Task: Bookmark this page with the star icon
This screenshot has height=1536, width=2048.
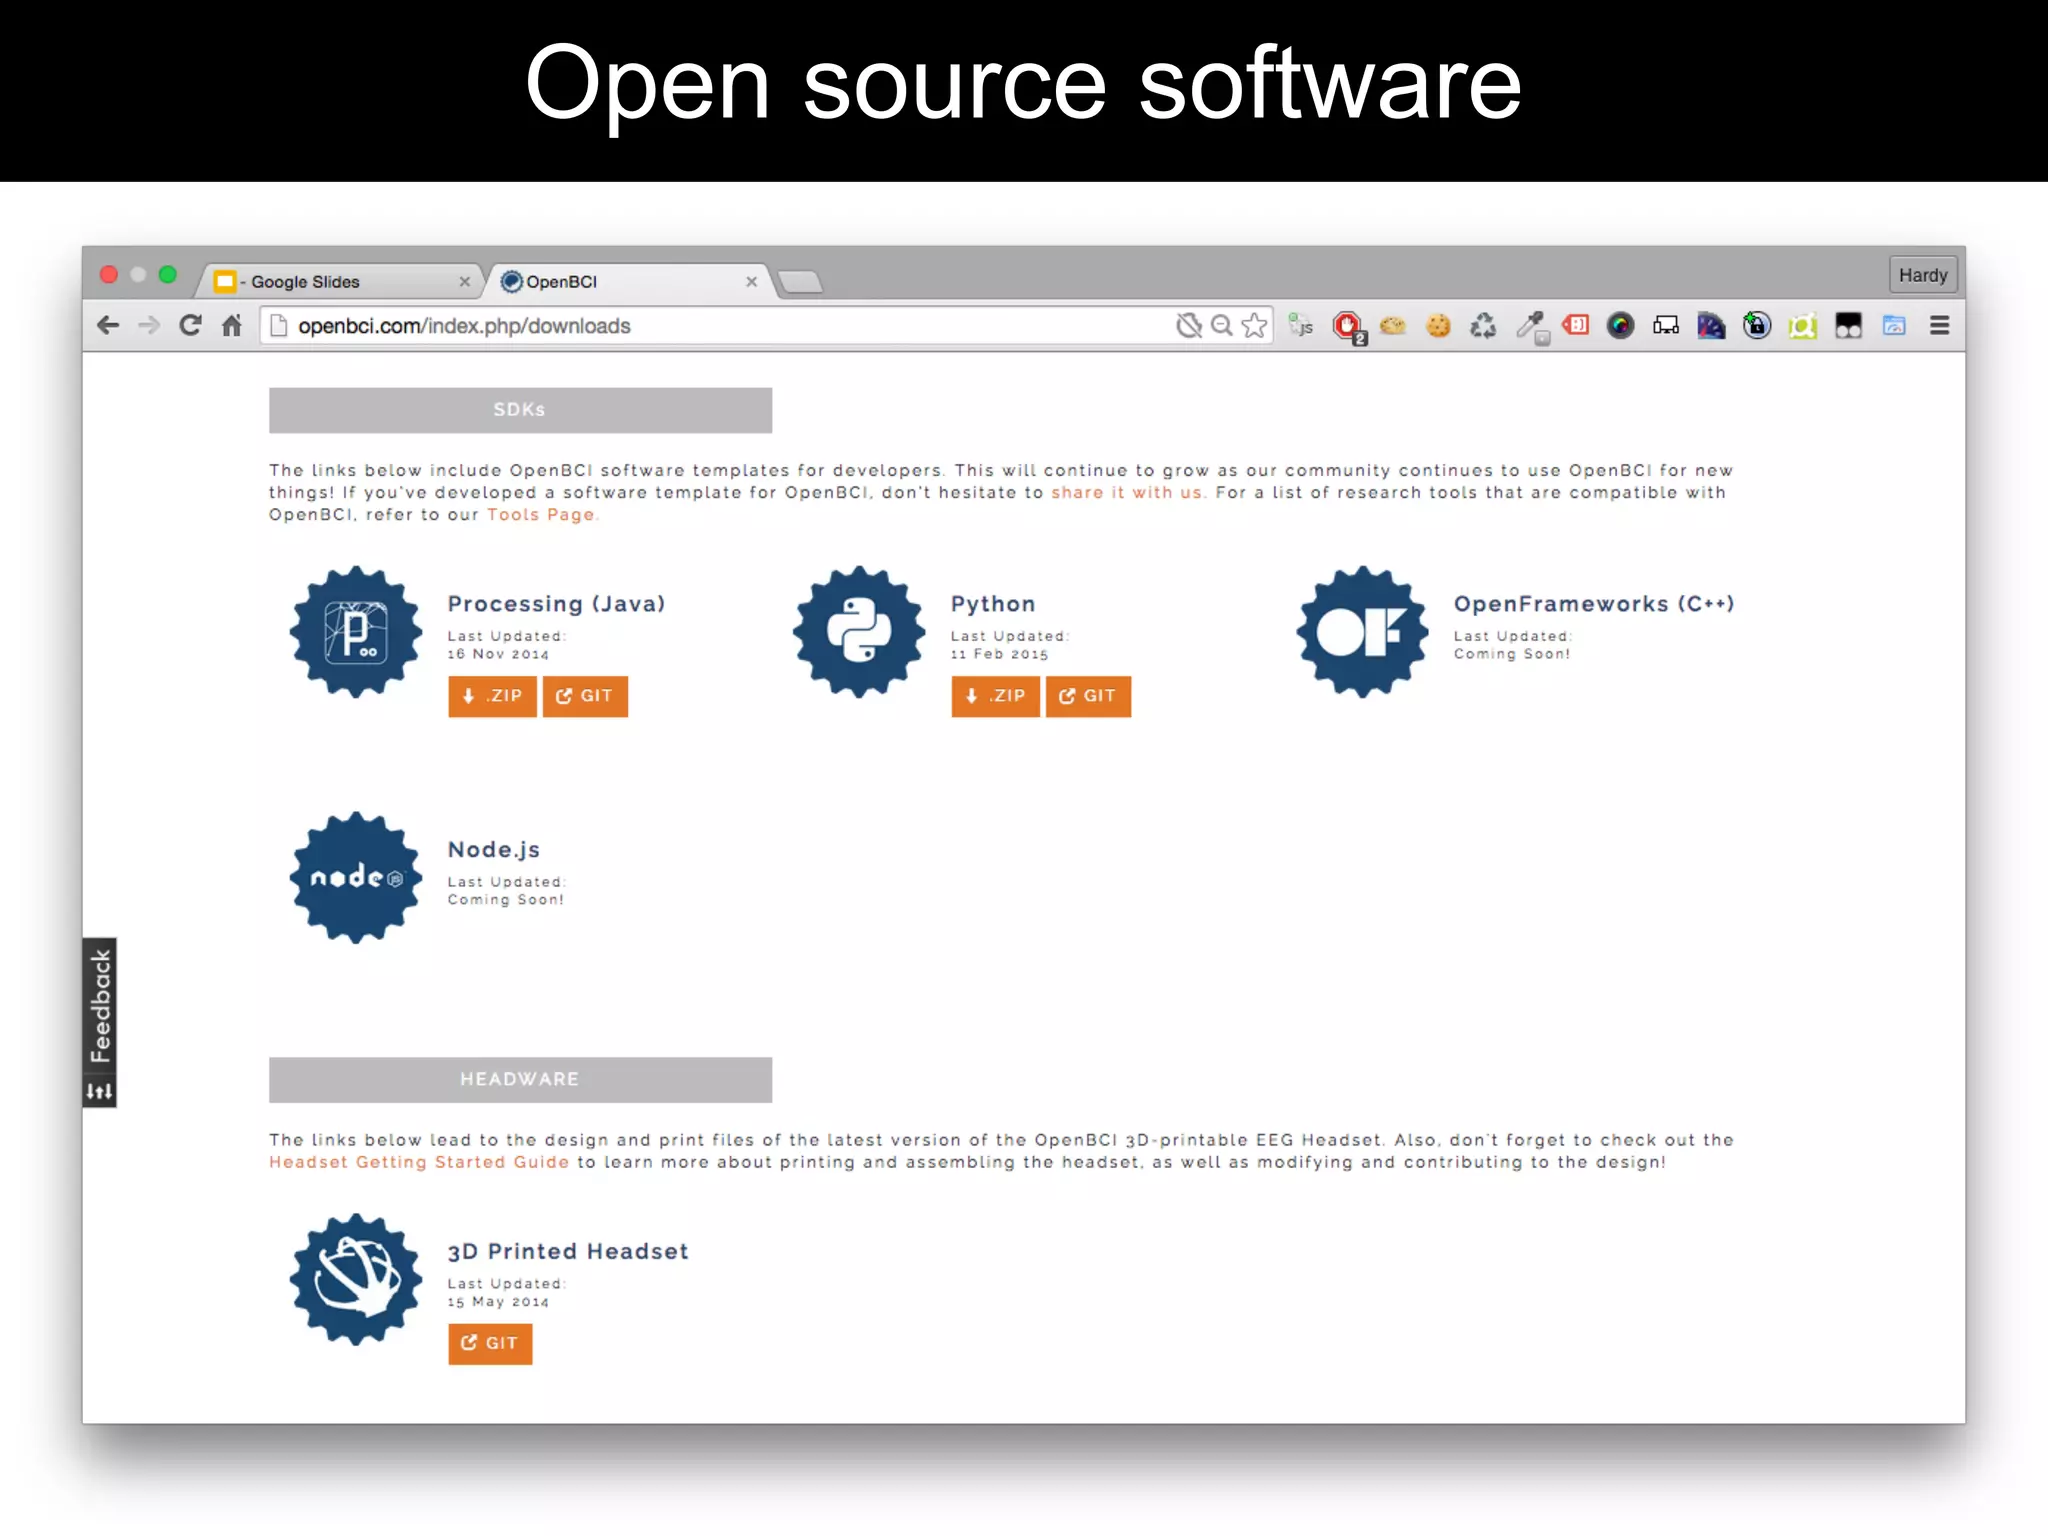Action: 1254,325
